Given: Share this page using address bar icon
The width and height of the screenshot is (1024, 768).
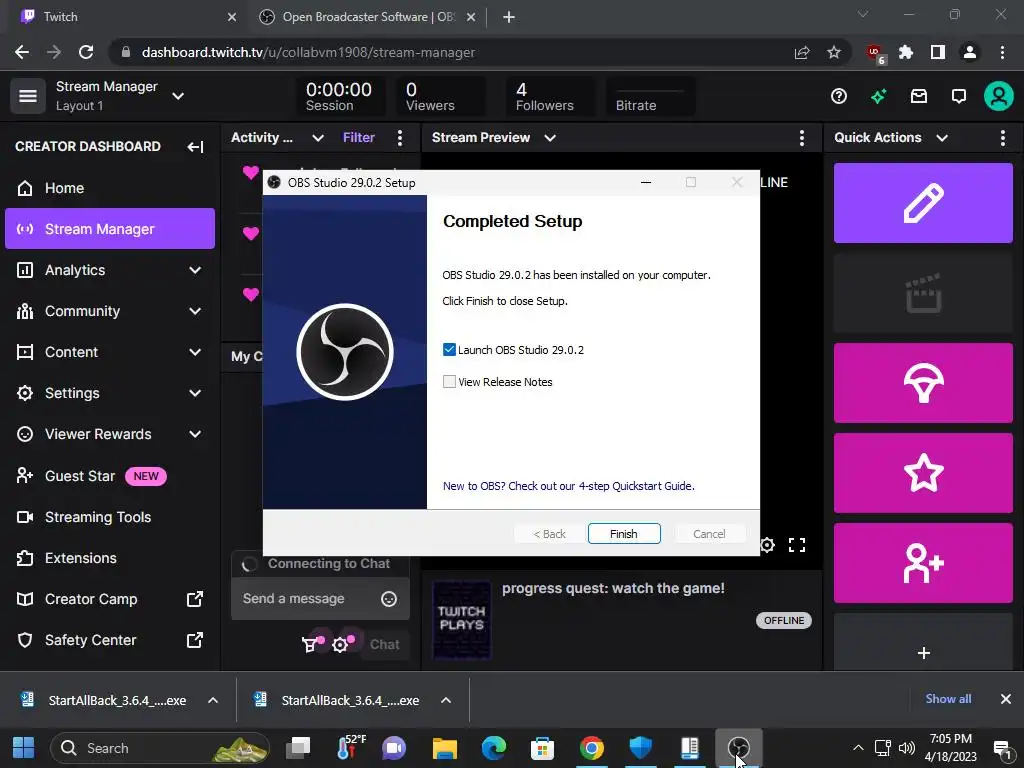Looking at the screenshot, I should click(802, 53).
